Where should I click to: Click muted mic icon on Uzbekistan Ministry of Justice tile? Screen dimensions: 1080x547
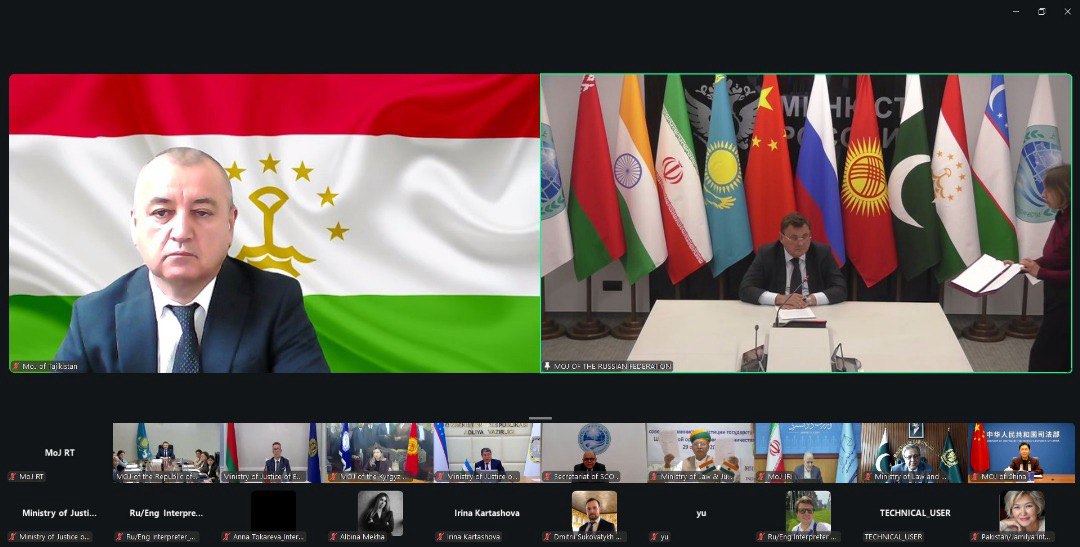click(439, 476)
